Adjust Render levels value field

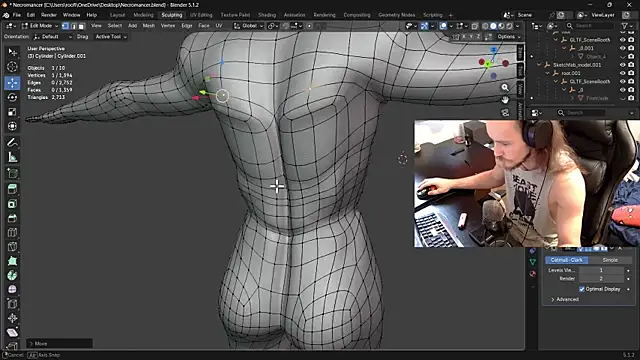pyautogui.click(x=601, y=278)
